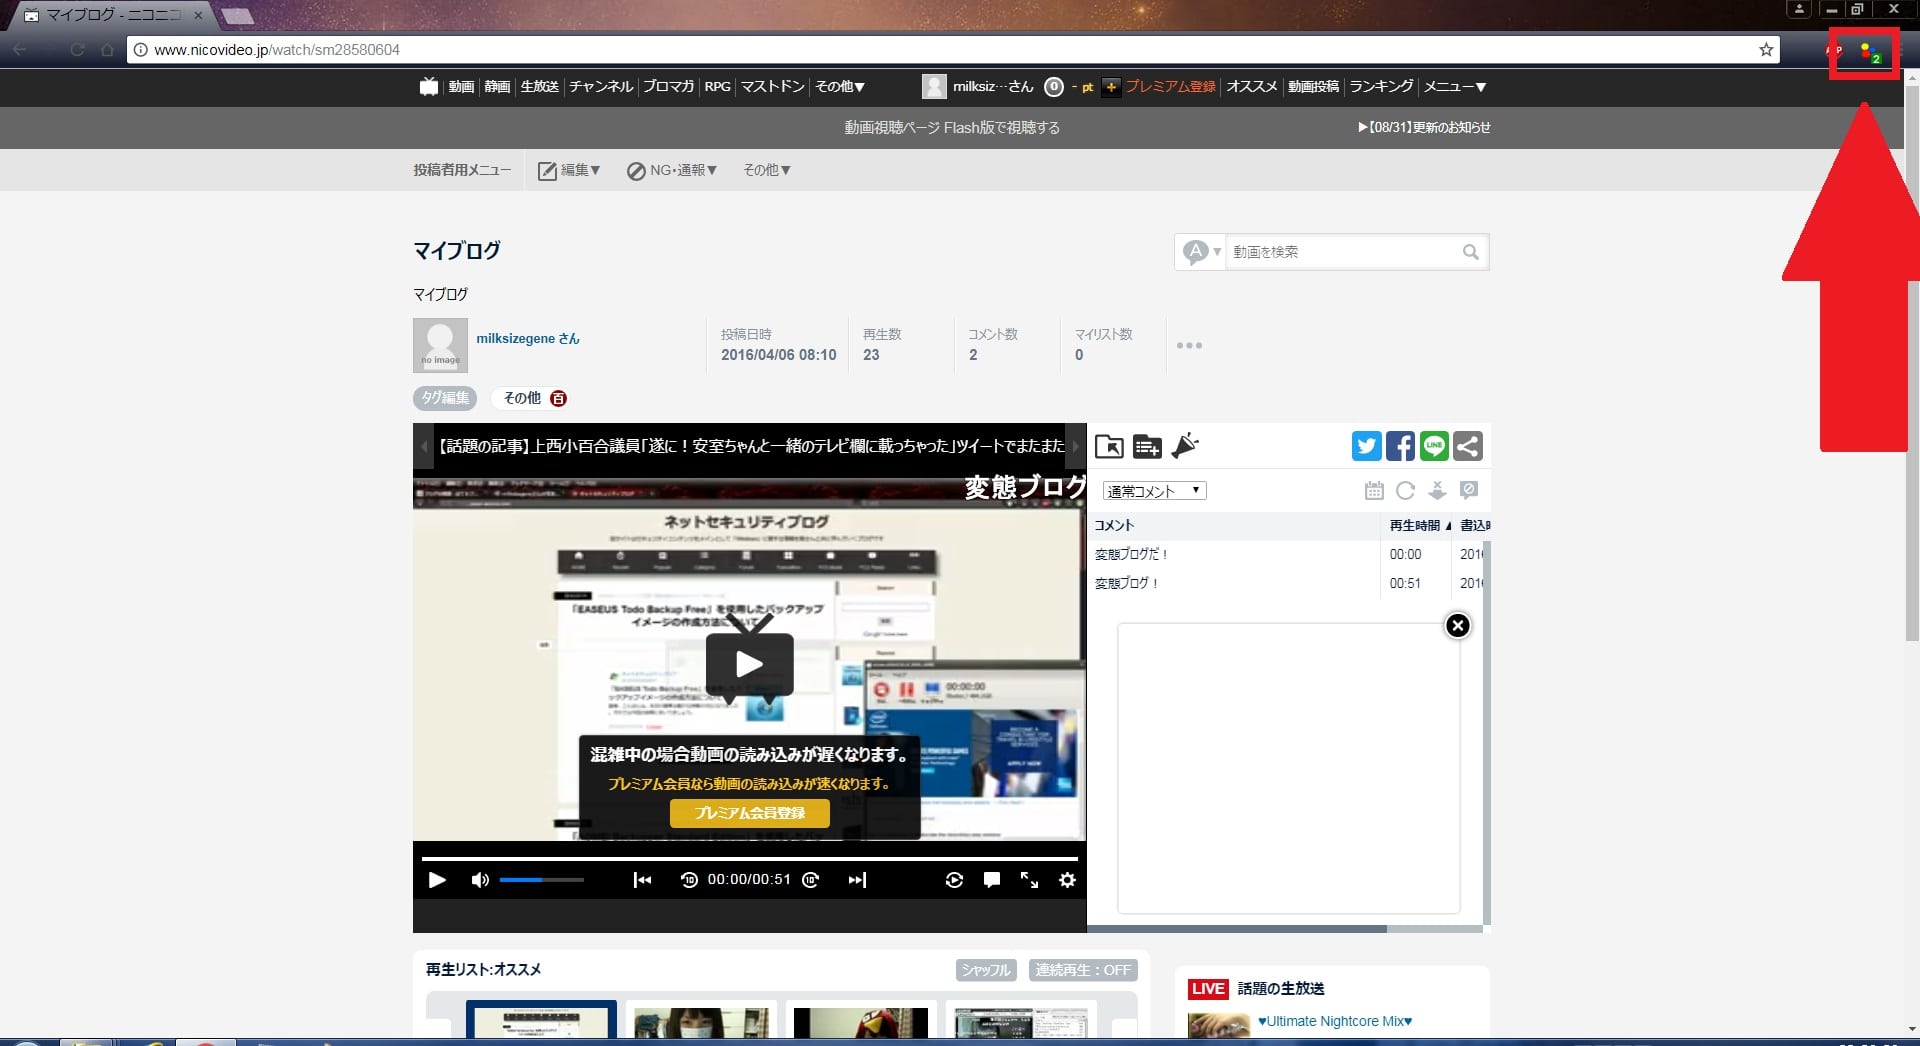Reload comments with the refresh icon

pos(1405,490)
